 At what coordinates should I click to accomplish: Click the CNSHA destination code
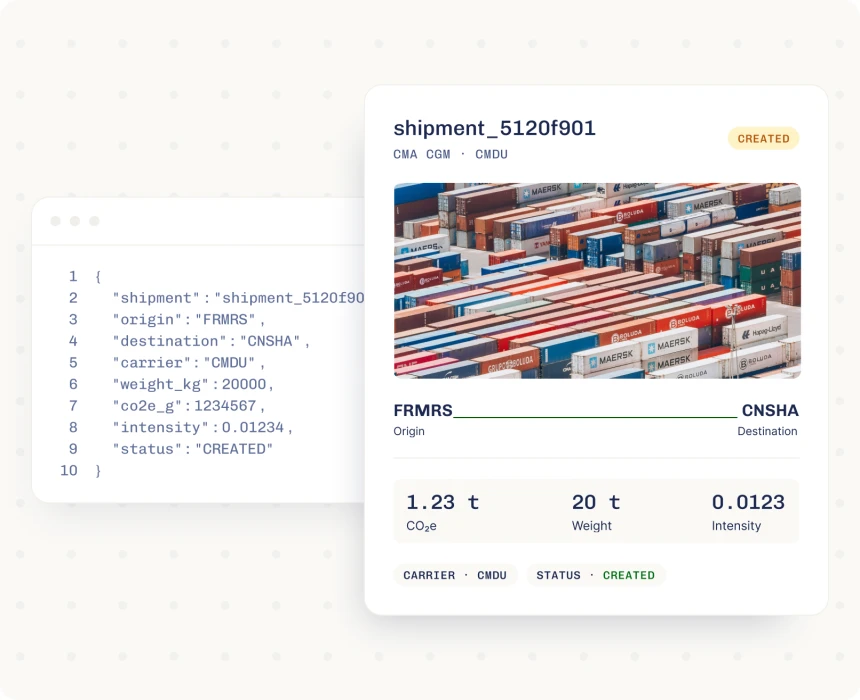(770, 410)
